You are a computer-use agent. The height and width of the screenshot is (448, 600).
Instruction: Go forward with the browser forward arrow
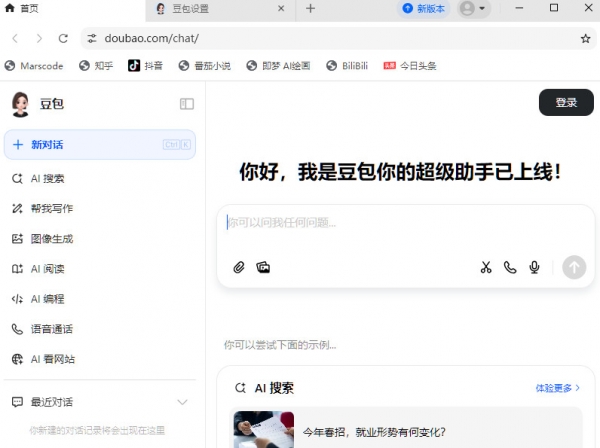39,38
